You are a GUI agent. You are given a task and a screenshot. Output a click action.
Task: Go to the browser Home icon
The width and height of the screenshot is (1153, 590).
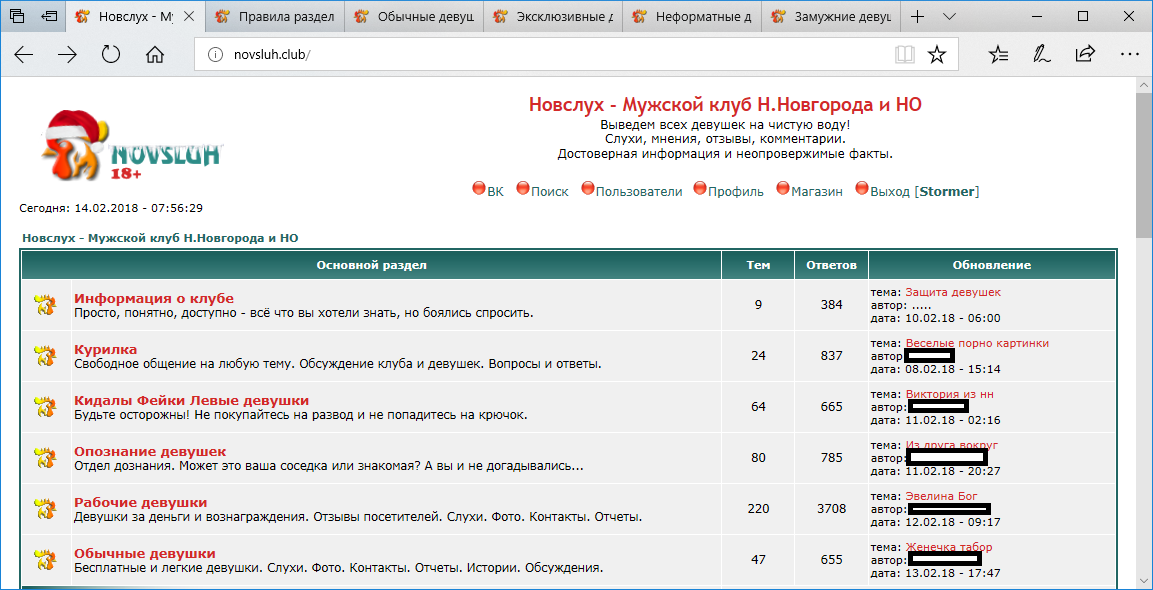(155, 55)
